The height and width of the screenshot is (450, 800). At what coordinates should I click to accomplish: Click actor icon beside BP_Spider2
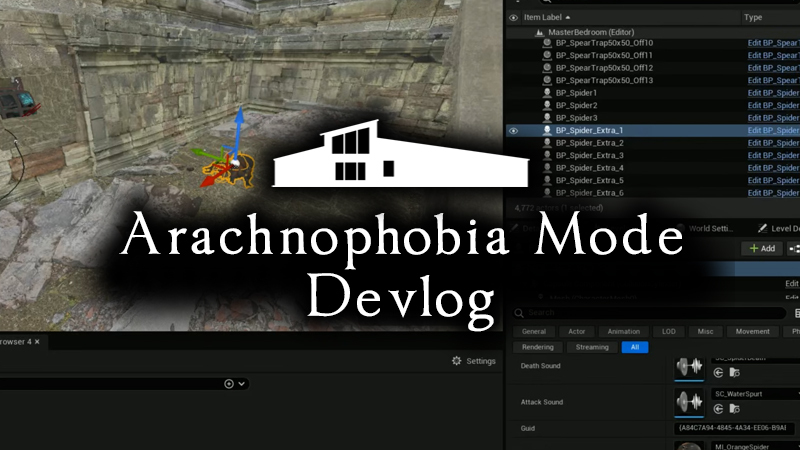tap(547, 105)
